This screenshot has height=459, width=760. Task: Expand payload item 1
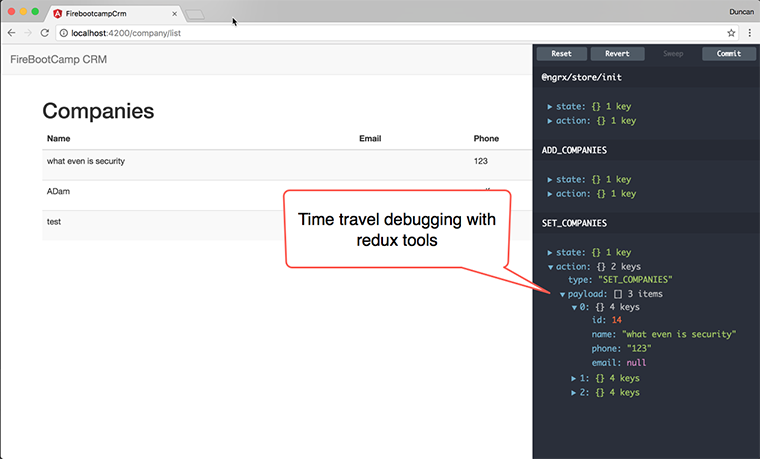[573, 378]
